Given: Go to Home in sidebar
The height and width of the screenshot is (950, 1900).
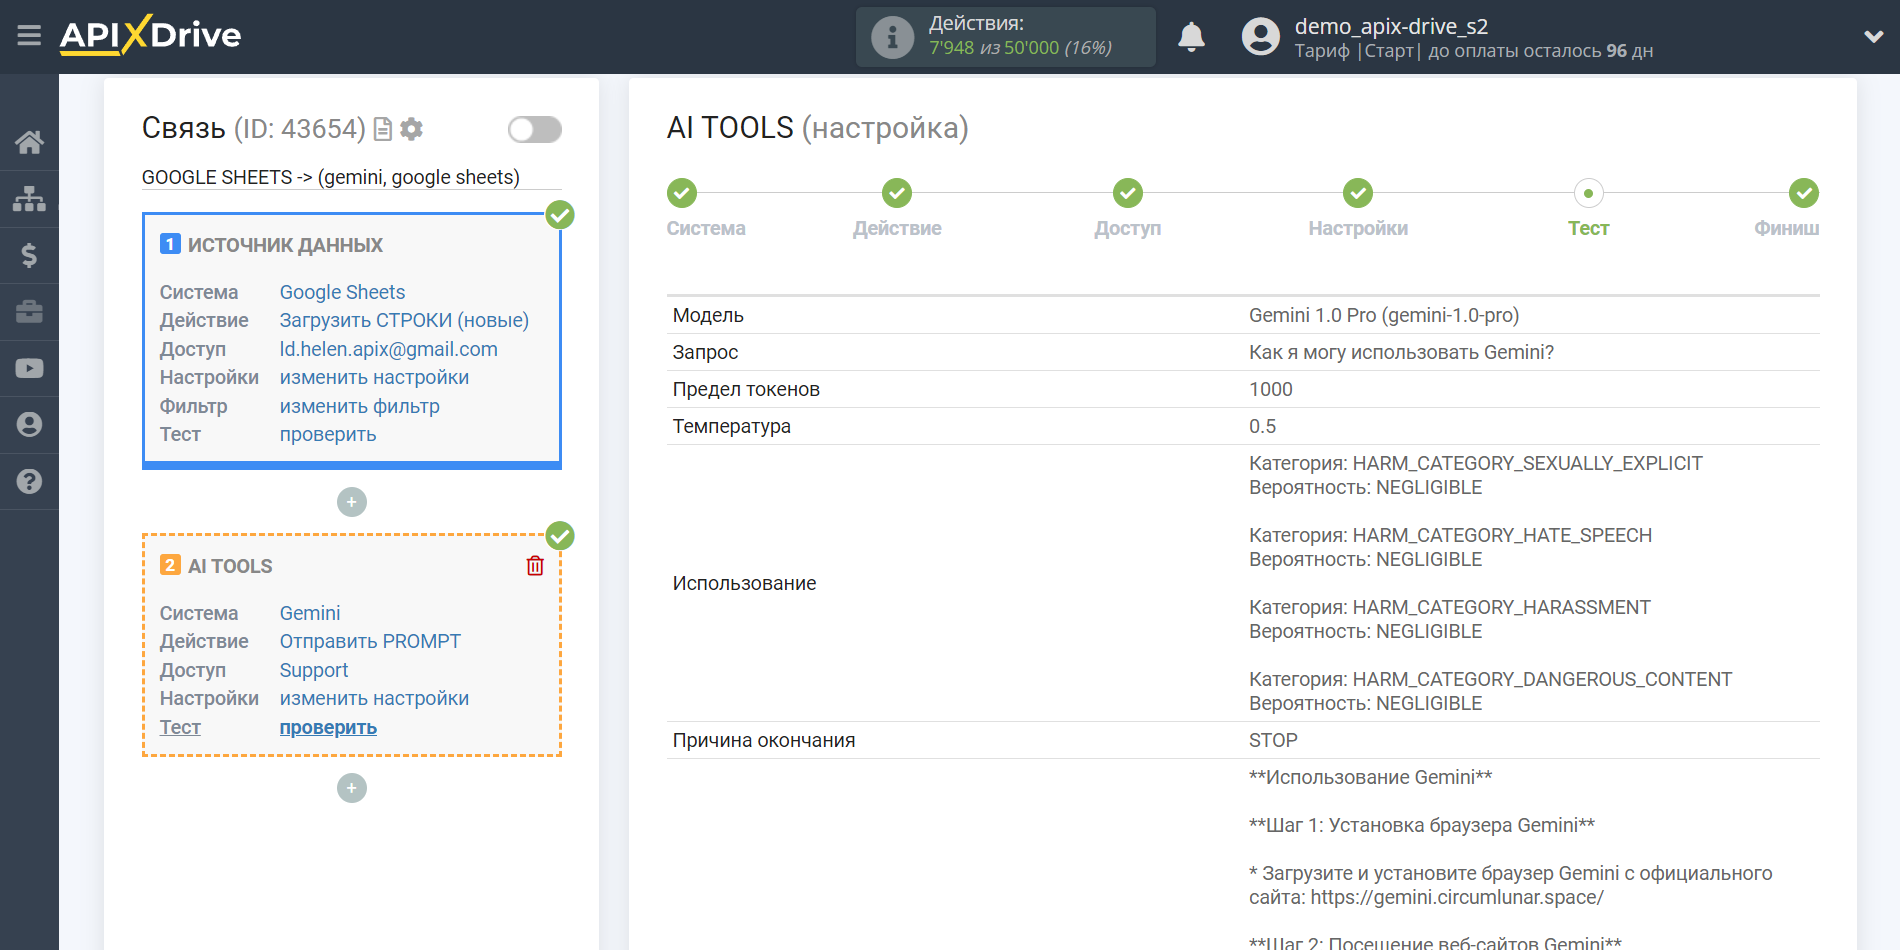Looking at the screenshot, I should [29, 142].
